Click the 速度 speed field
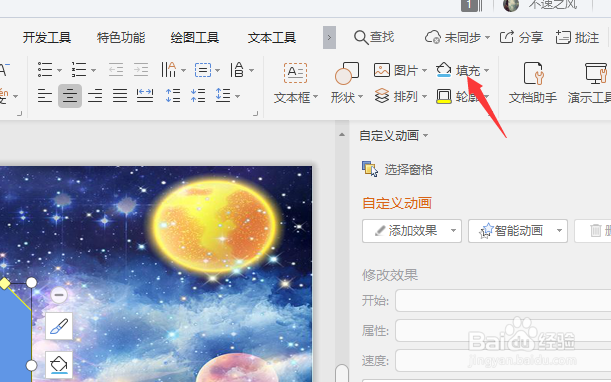Screen dimensions: 611x382 click(x=503, y=361)
